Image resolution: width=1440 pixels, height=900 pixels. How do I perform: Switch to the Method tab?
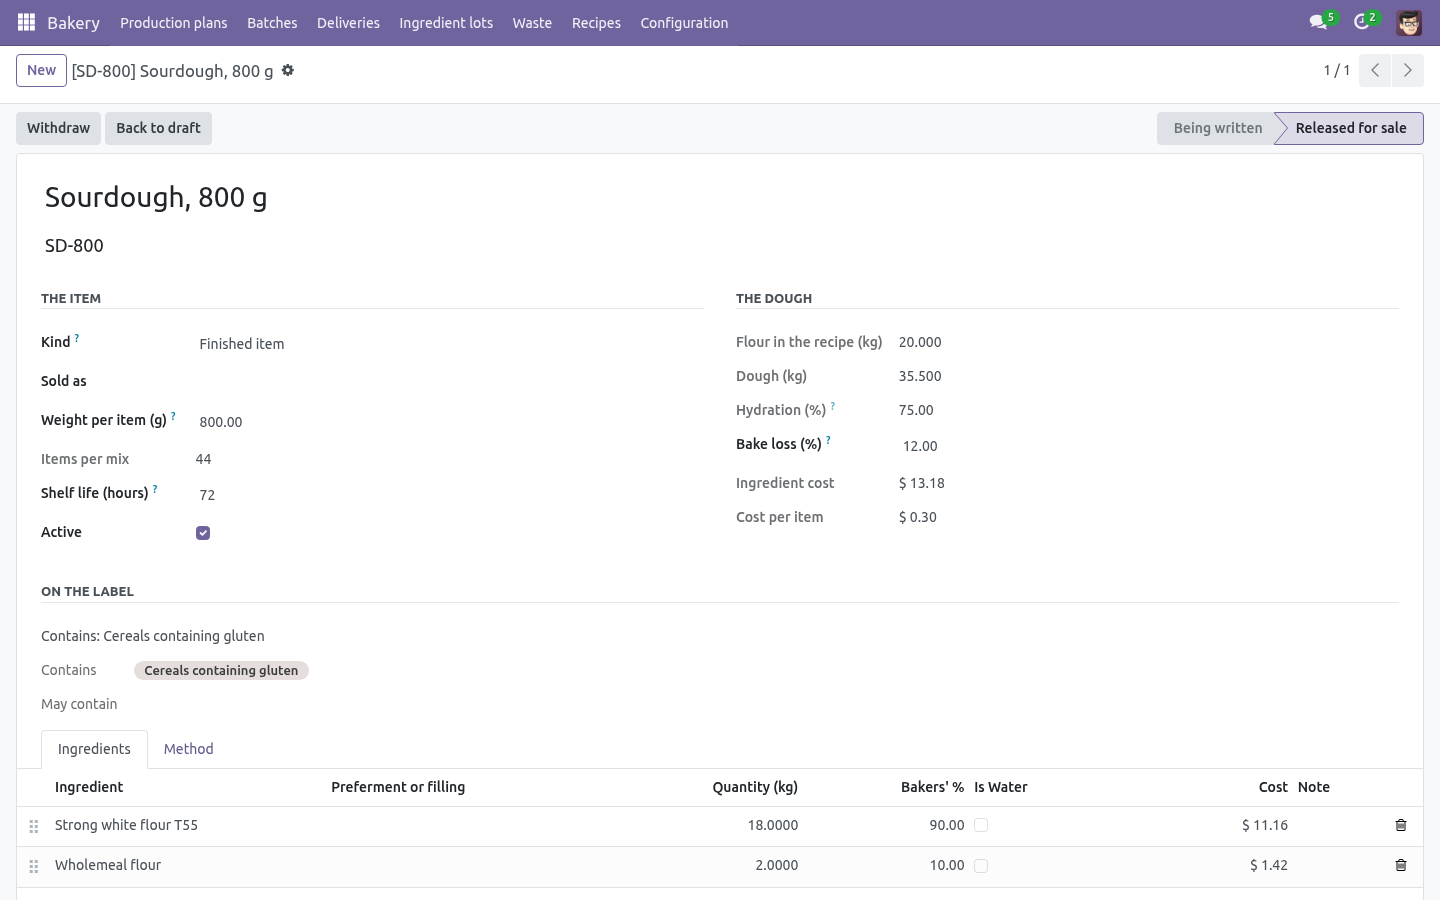tap(189, 749)
